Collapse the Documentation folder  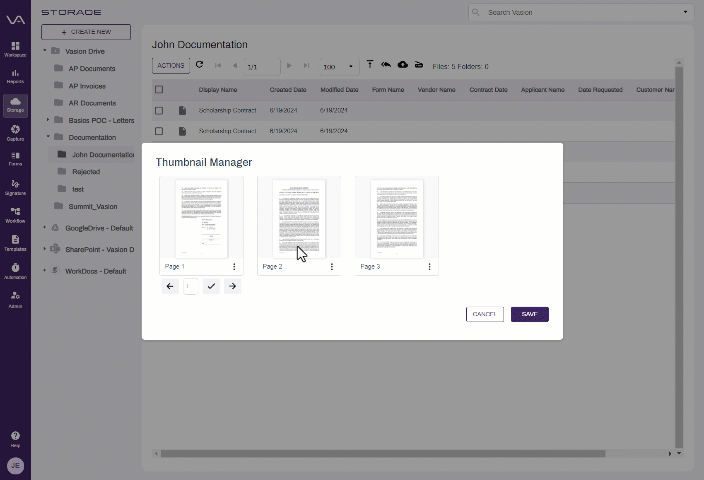tap(48, 136)
